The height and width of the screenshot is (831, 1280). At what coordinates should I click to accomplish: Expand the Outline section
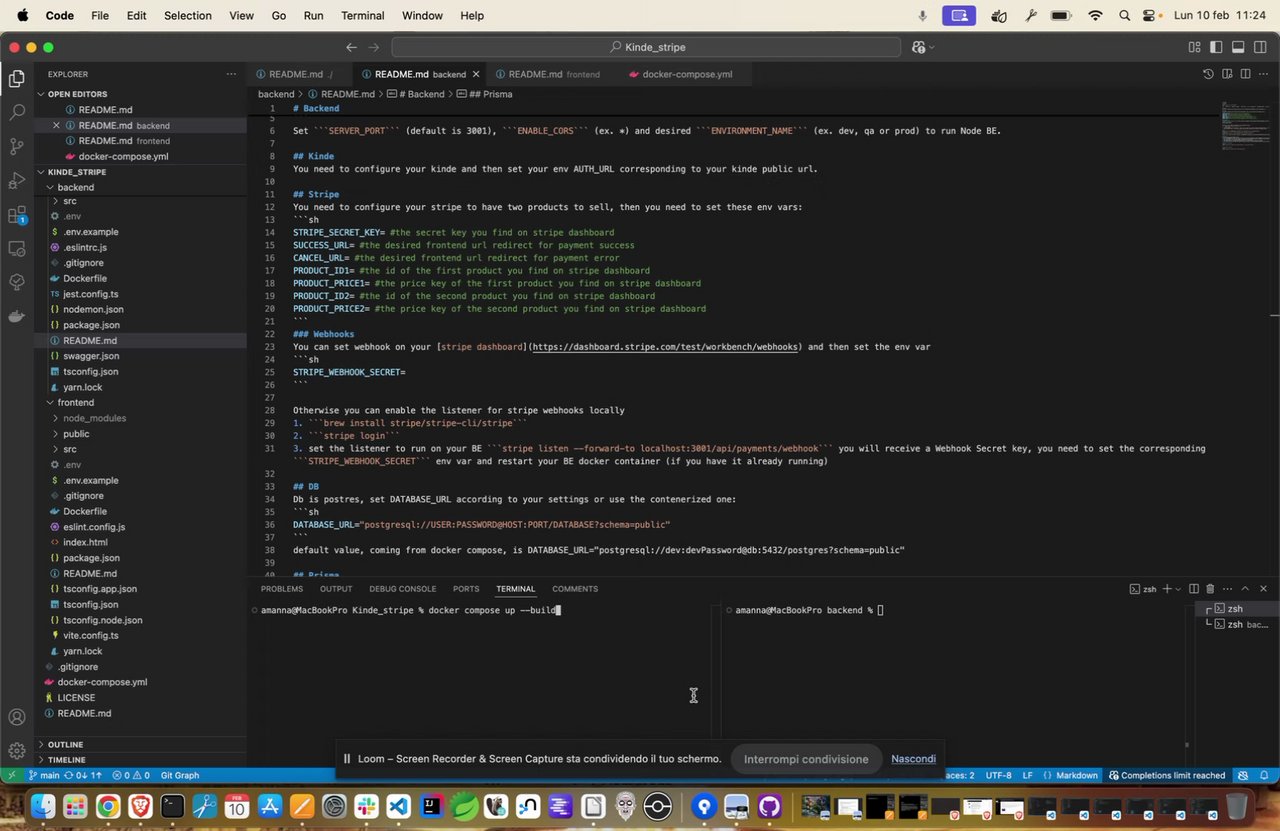tap(65, 745)
